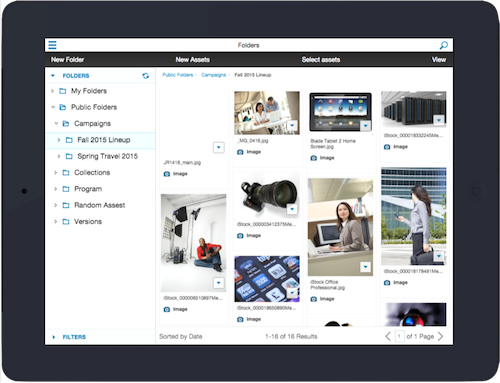The image size is (500, 383).
Task: Click the Fall 2015 Lineup folder icon
Action: (x=69, y=140)
